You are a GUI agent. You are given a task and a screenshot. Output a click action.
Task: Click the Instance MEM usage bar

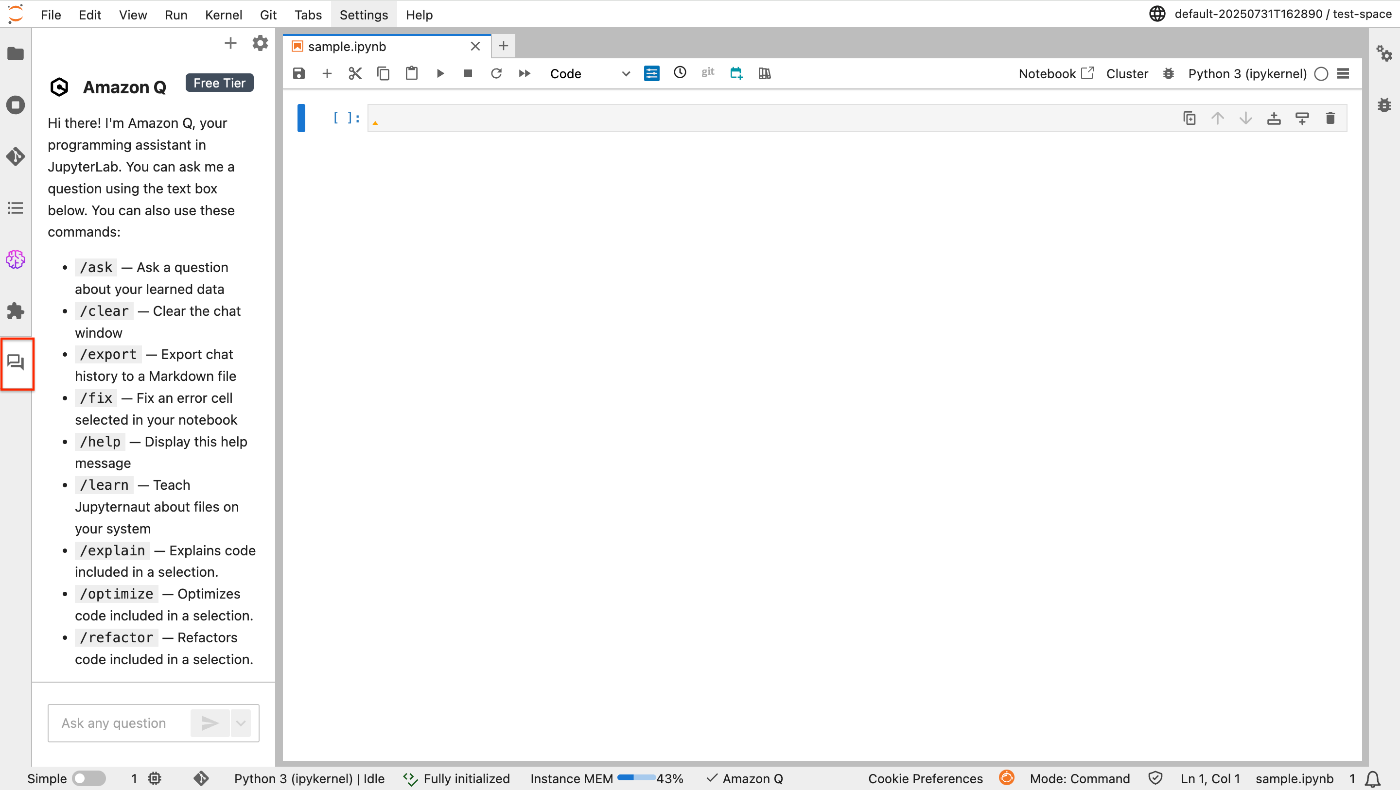(636, 777)
